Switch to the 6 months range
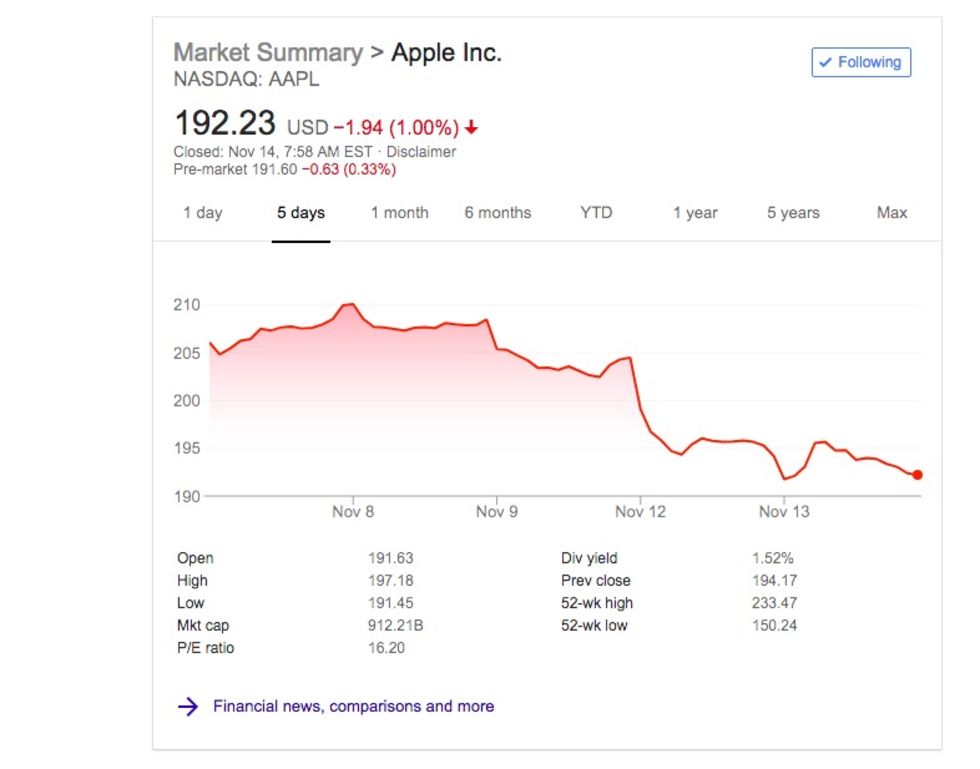This screenshot has width=980, height=769. tap(497, 213)
